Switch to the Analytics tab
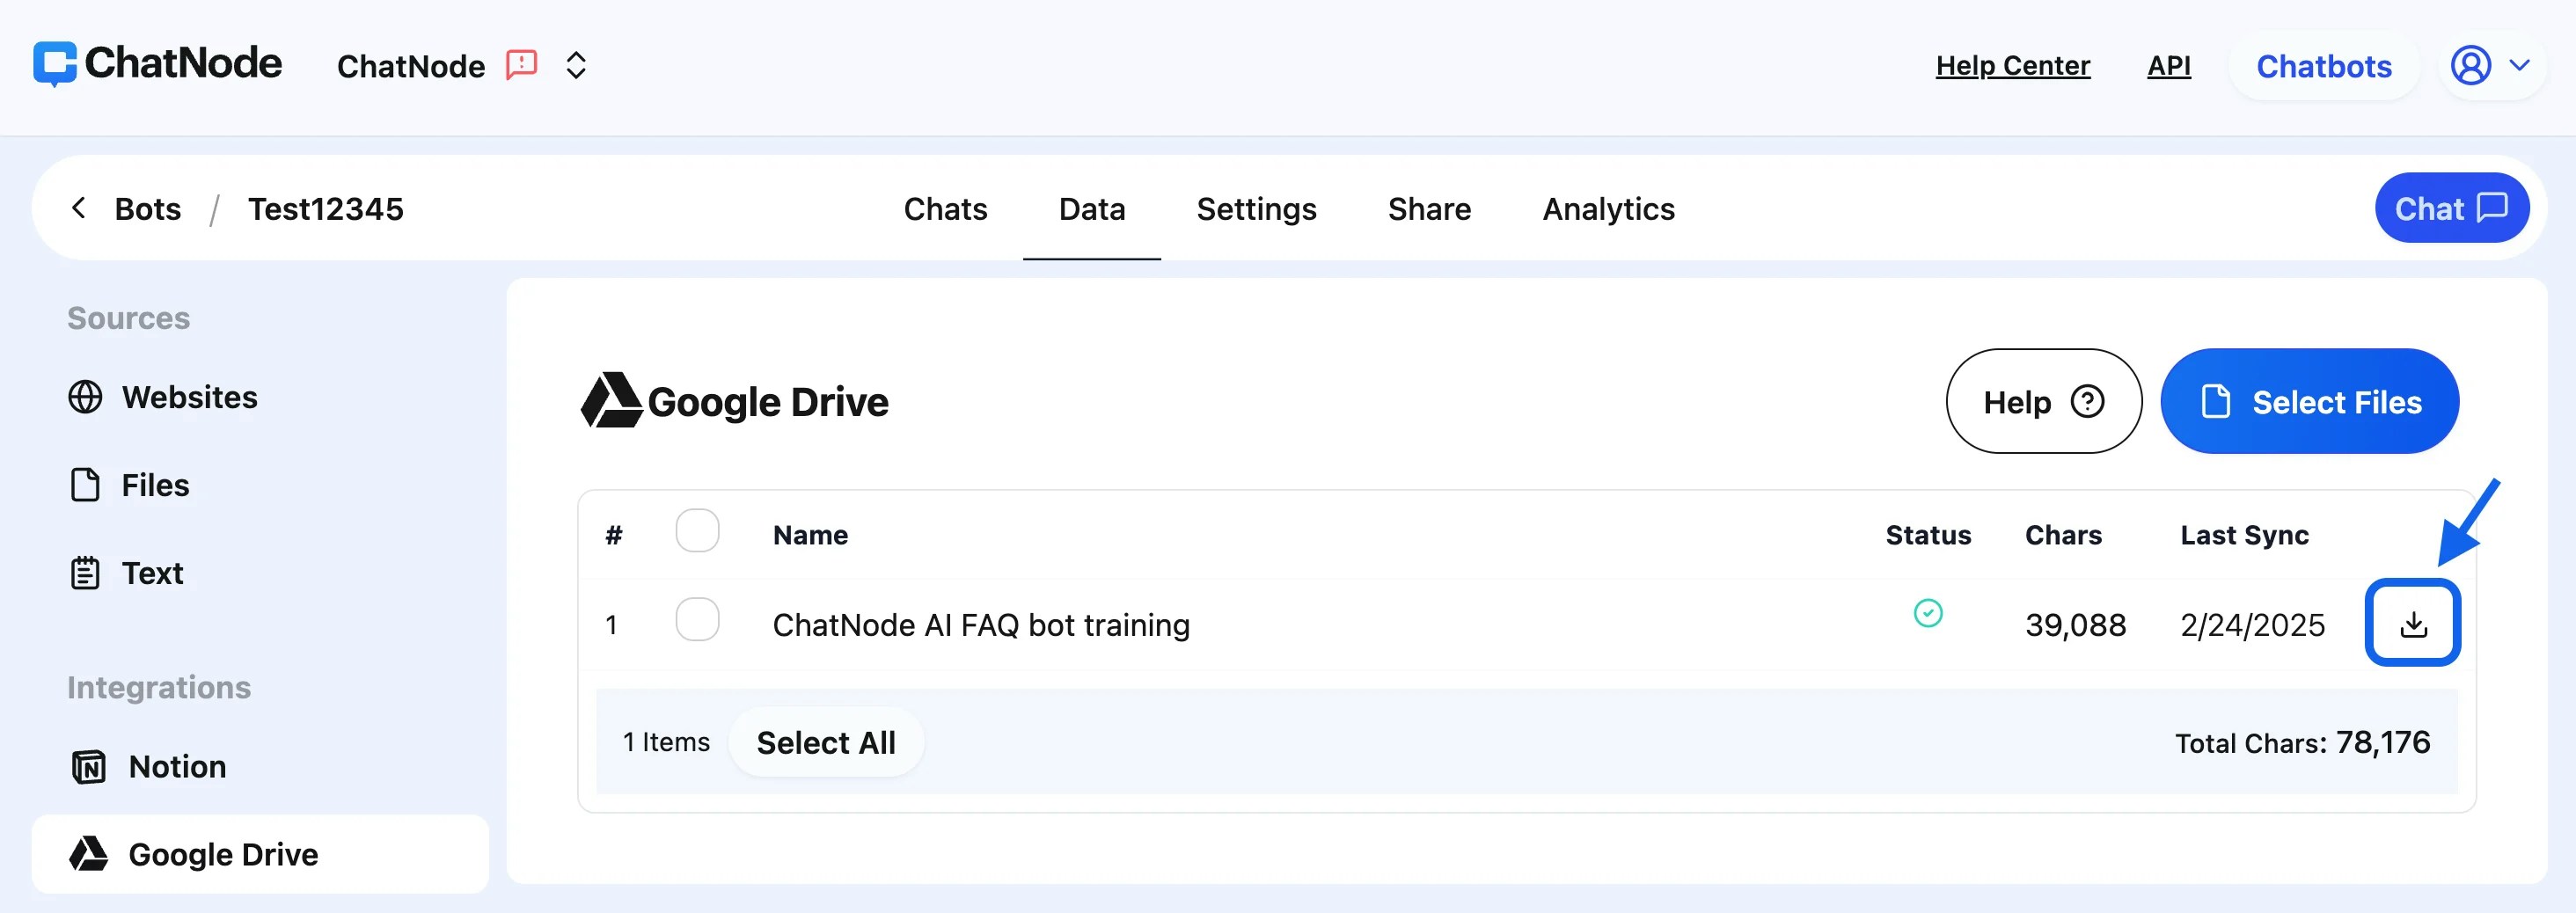 (x=1608, y=209)
